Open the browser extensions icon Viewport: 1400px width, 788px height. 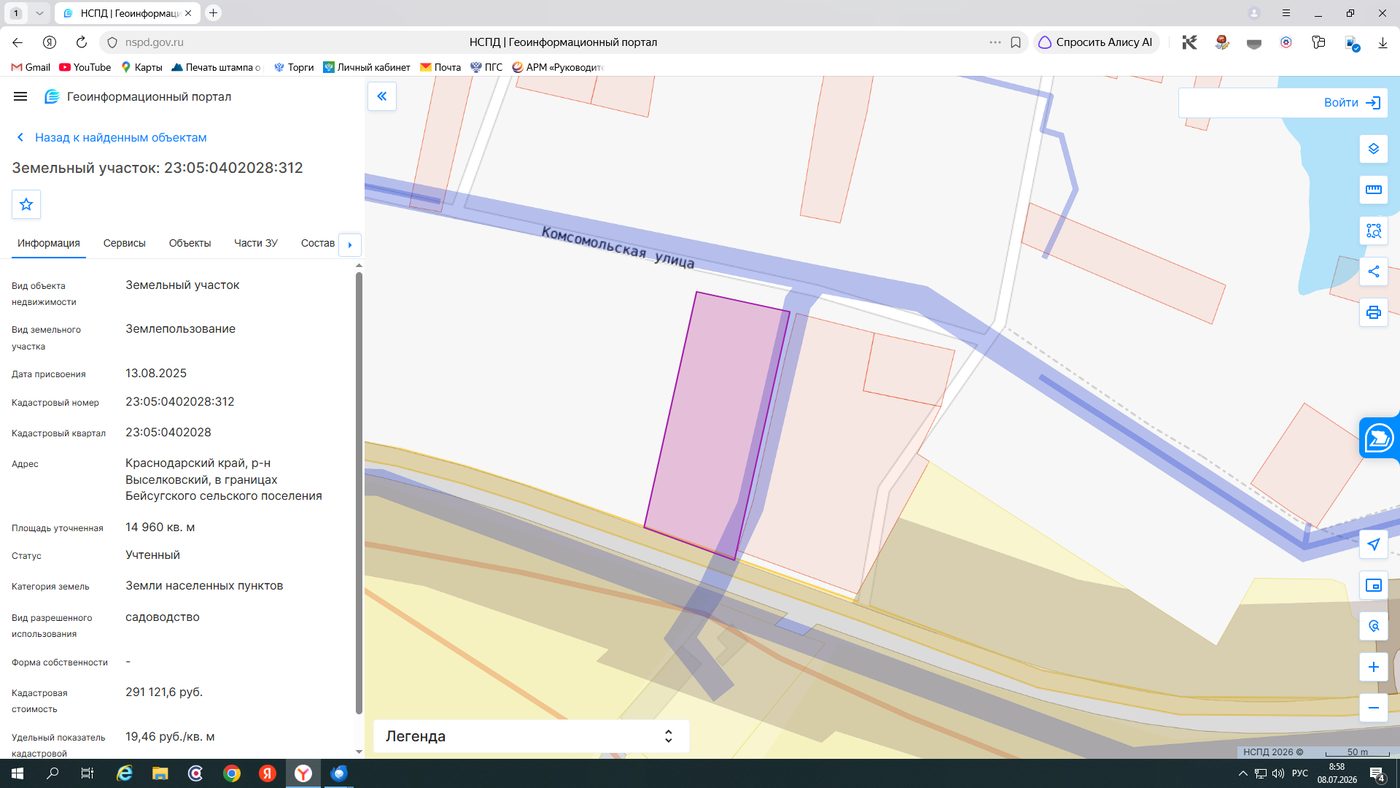click(x=1318, y=43)
